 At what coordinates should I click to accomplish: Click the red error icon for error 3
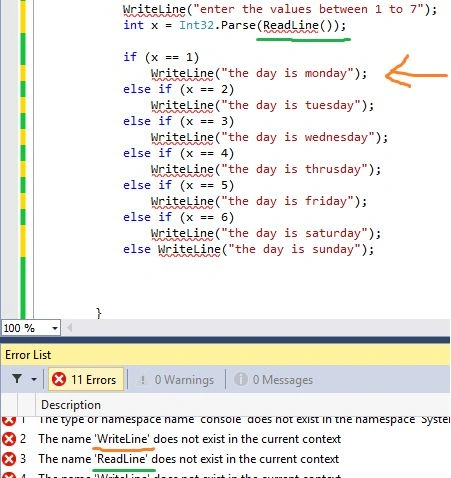point(9,459)
